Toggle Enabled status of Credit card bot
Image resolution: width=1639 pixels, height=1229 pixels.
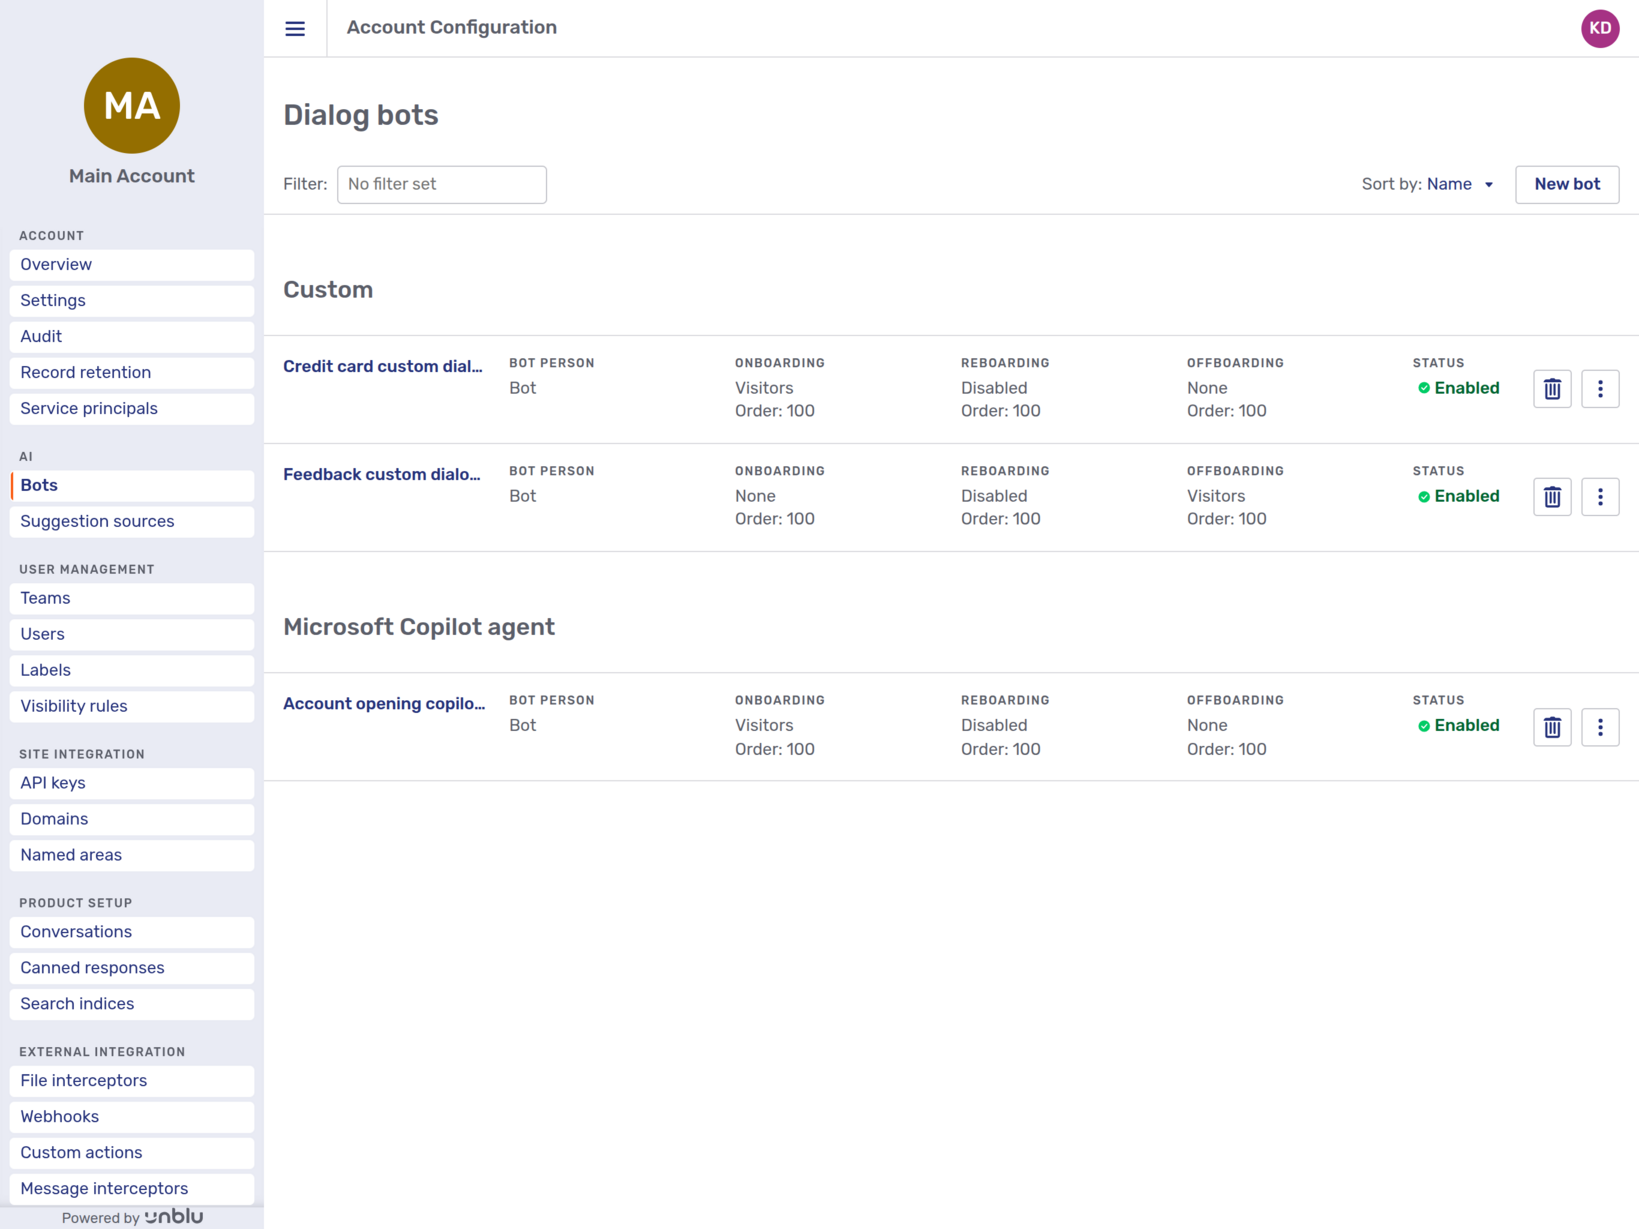[x=1458, y=388]
